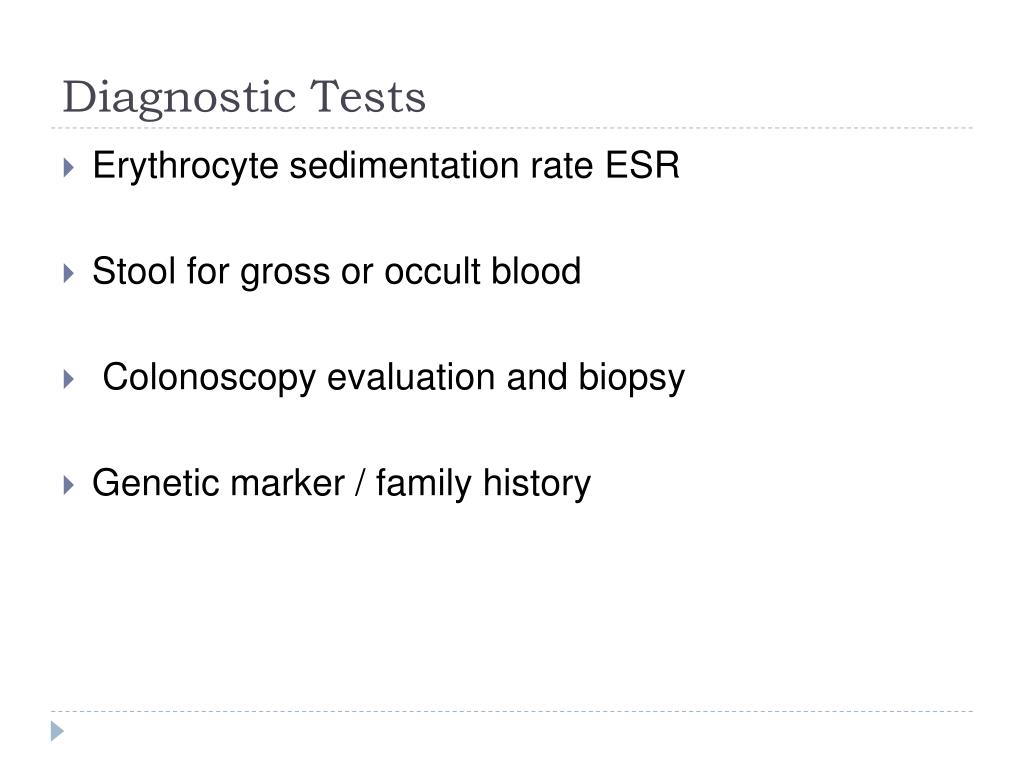
Task: Click the word Tests in the title
Action: (368, 97)
